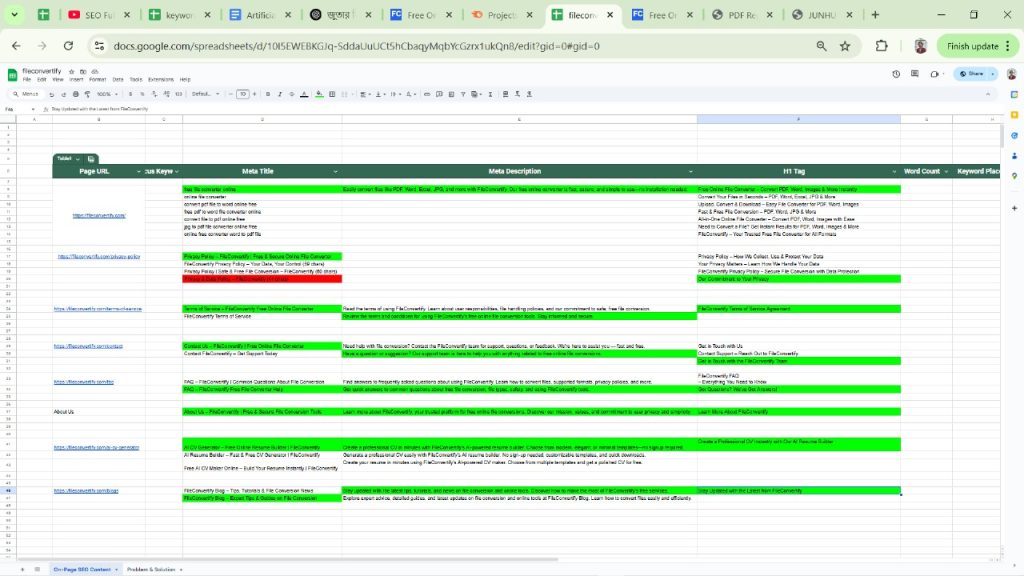1024x576 pixels.
Task: Open the Borders tool in toolbar
Action: [x=332, y=94]
